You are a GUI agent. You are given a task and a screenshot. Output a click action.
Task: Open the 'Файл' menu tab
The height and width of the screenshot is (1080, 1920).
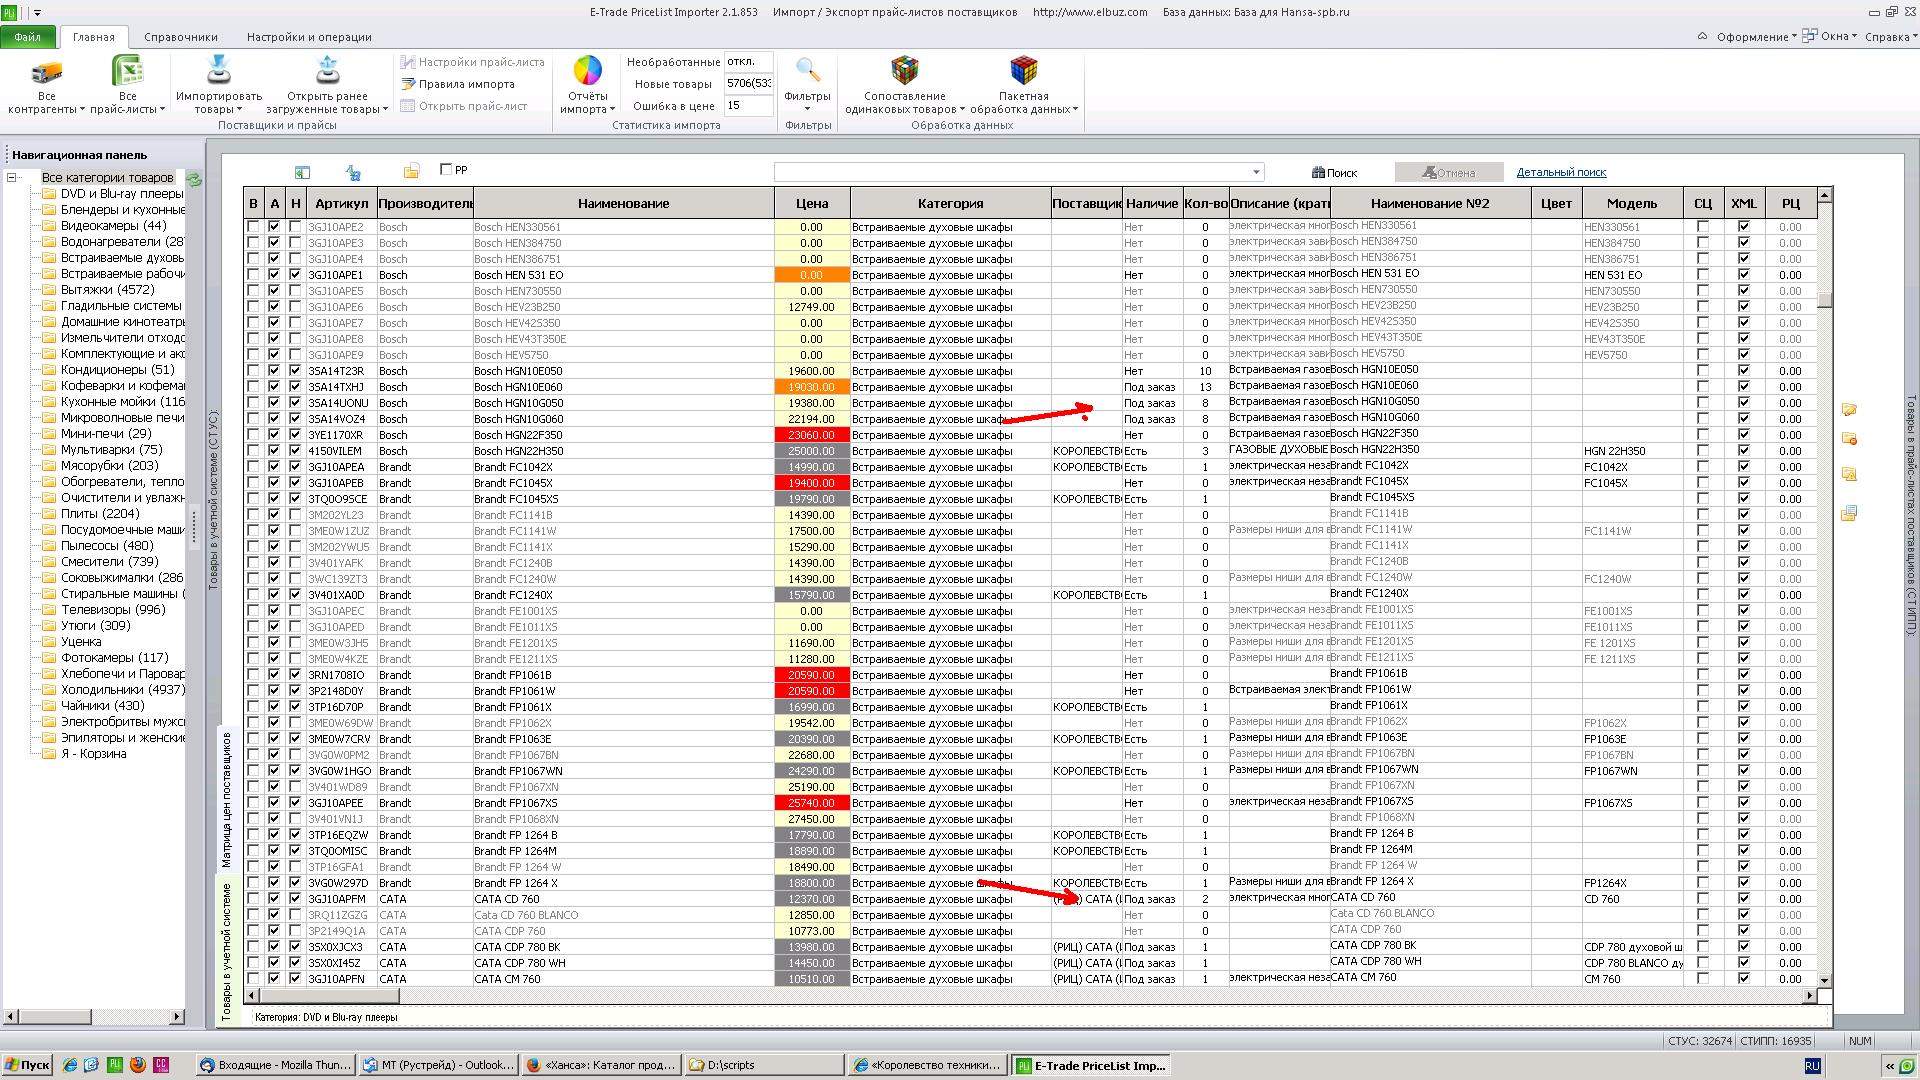click(28, 37)
